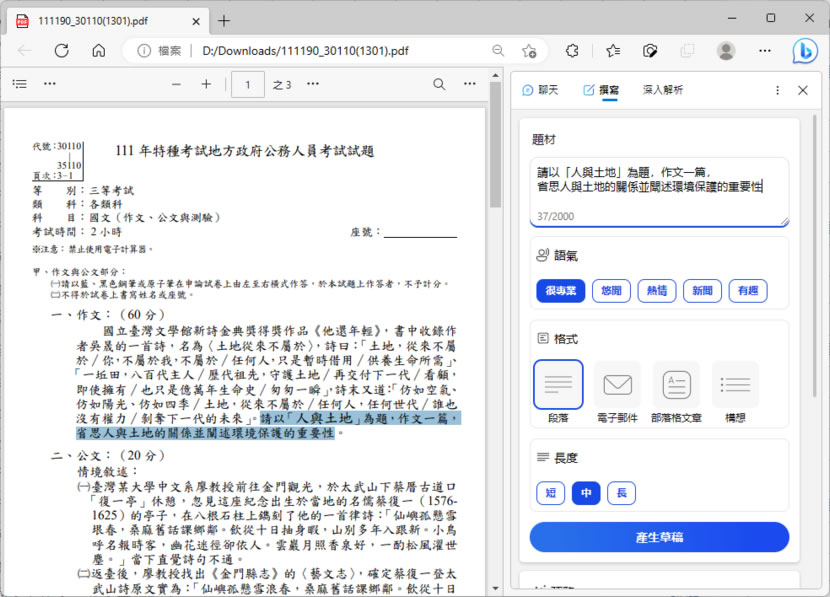The height and width of the screenshot is (597, 830).
Task: Click the 產生草稿 button
Action: [659, 537]
